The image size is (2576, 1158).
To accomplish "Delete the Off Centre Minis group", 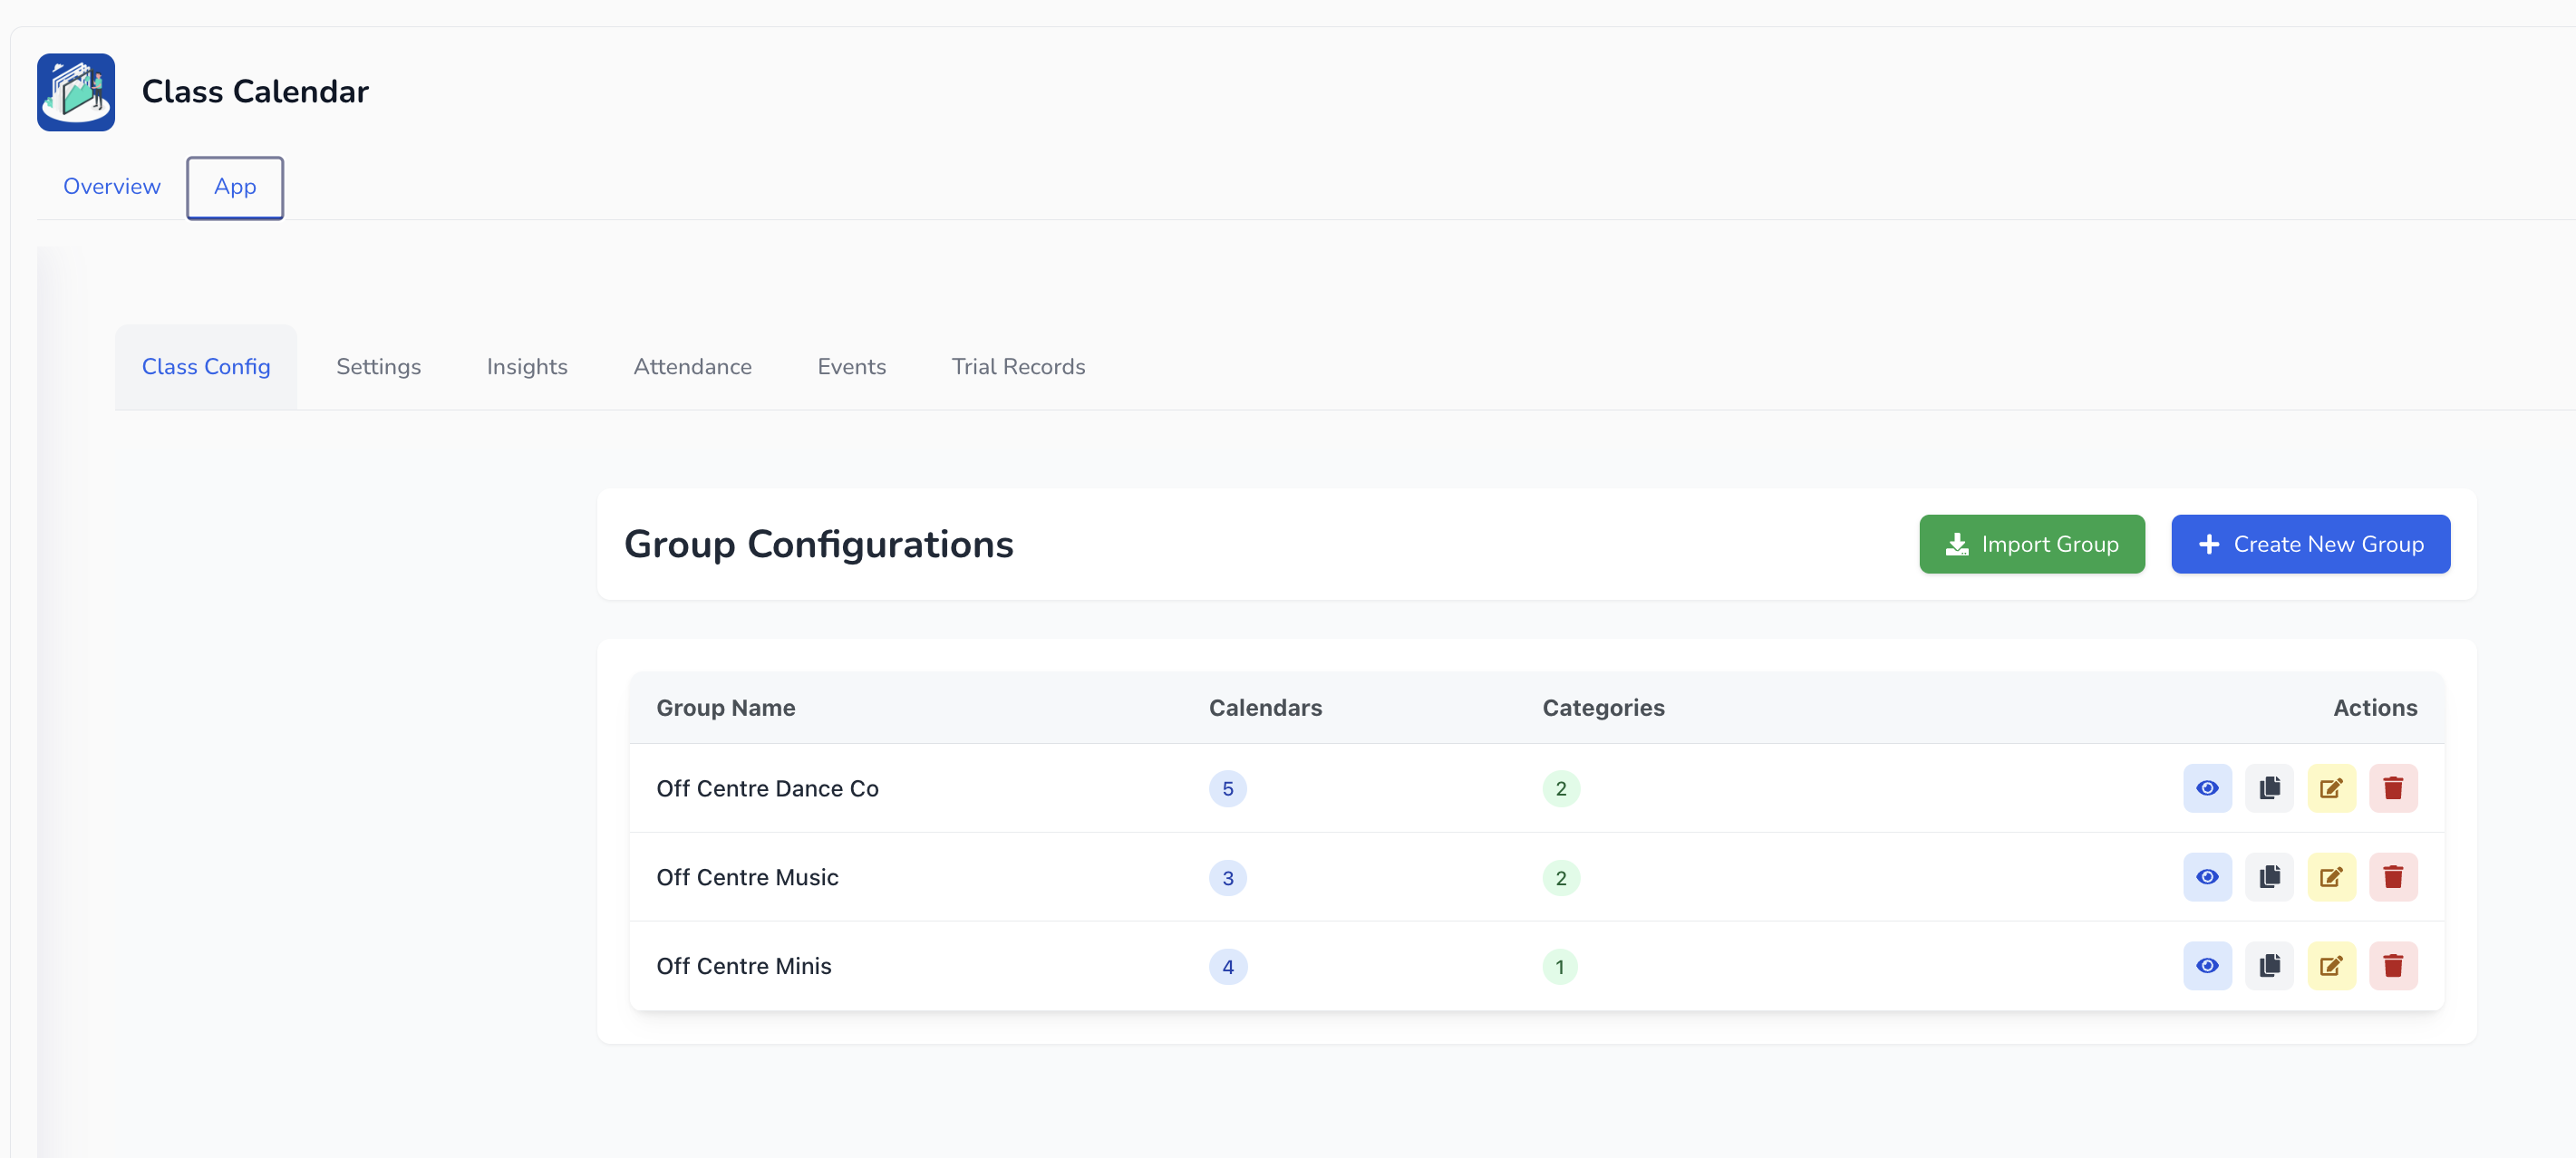I will tap(2393, 966).
